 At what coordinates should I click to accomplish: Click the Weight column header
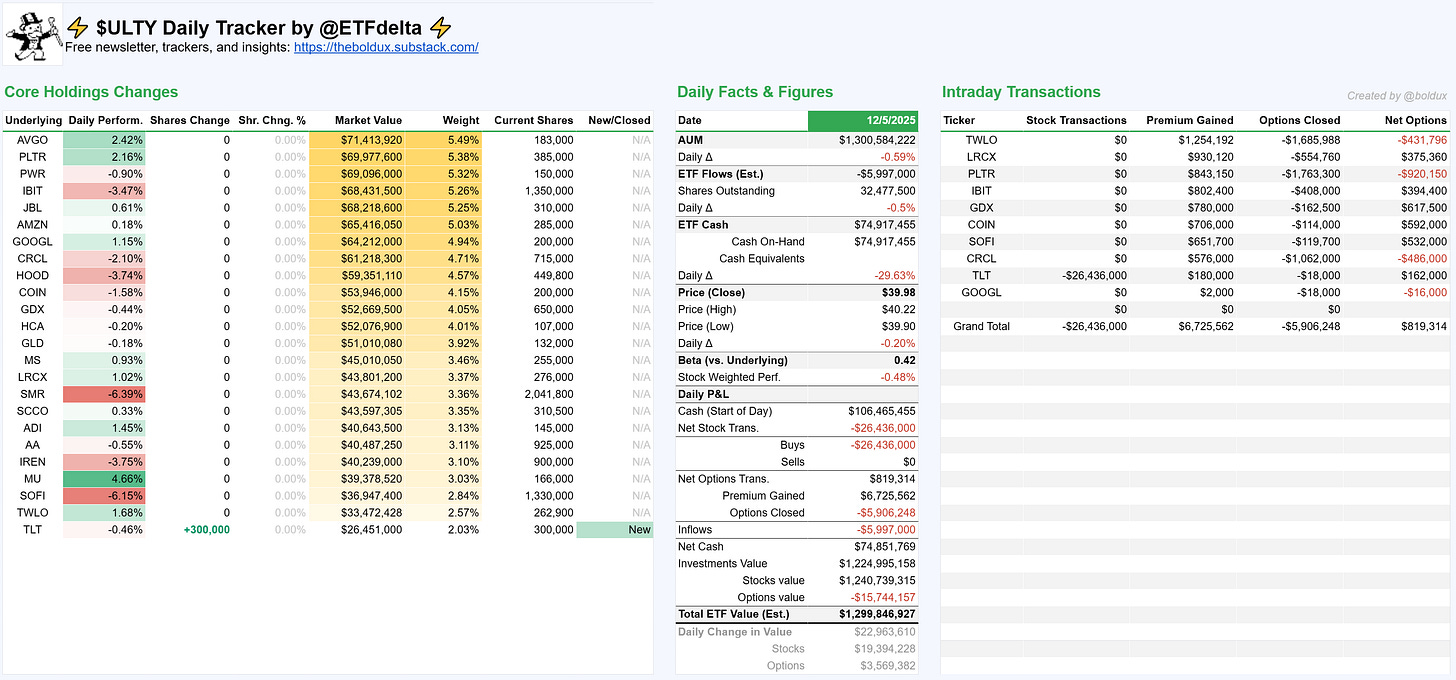tap(461, 120)
